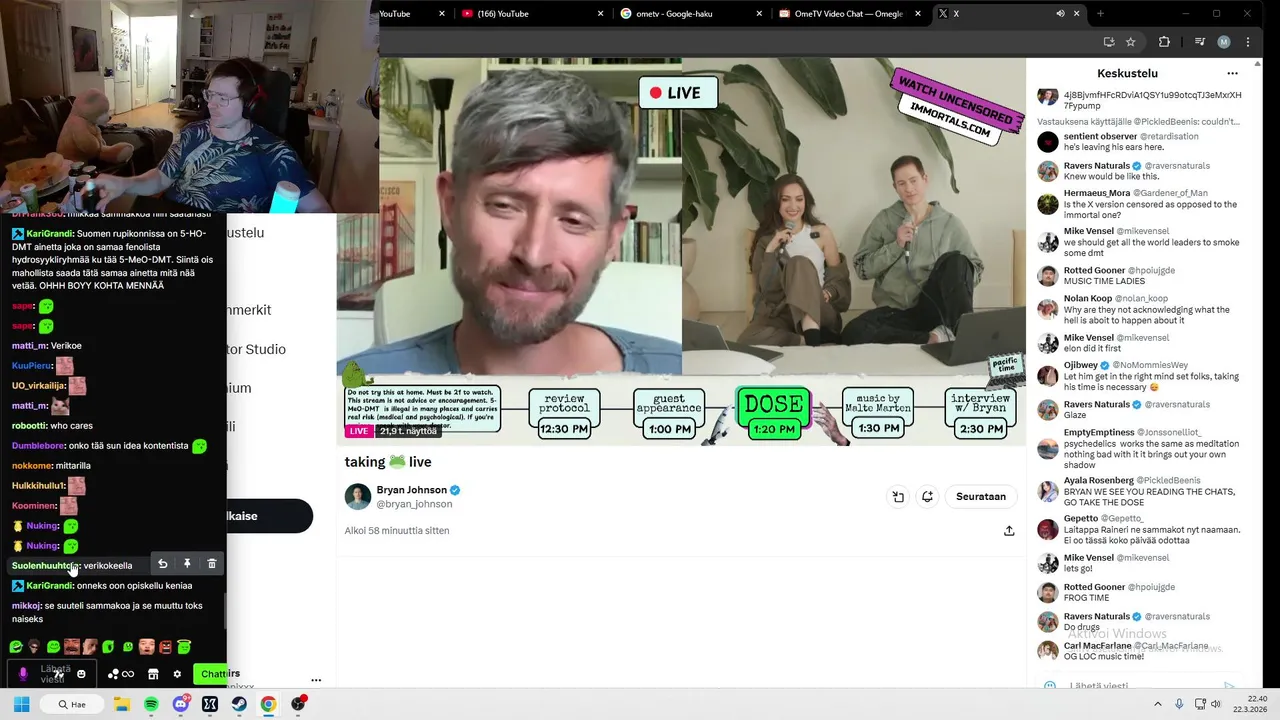1280x720 pixels.
Task: Expand system tray hidden icons chevron
Action: (x=1158, y=704)
